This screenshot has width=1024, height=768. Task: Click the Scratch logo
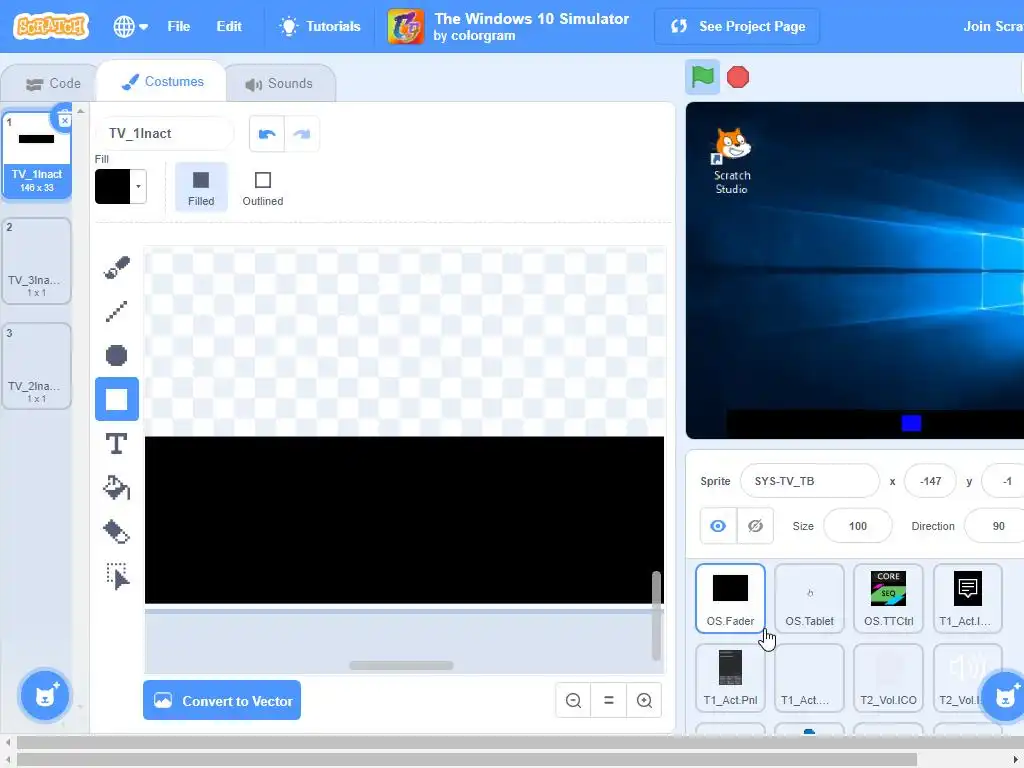point(51,26)
